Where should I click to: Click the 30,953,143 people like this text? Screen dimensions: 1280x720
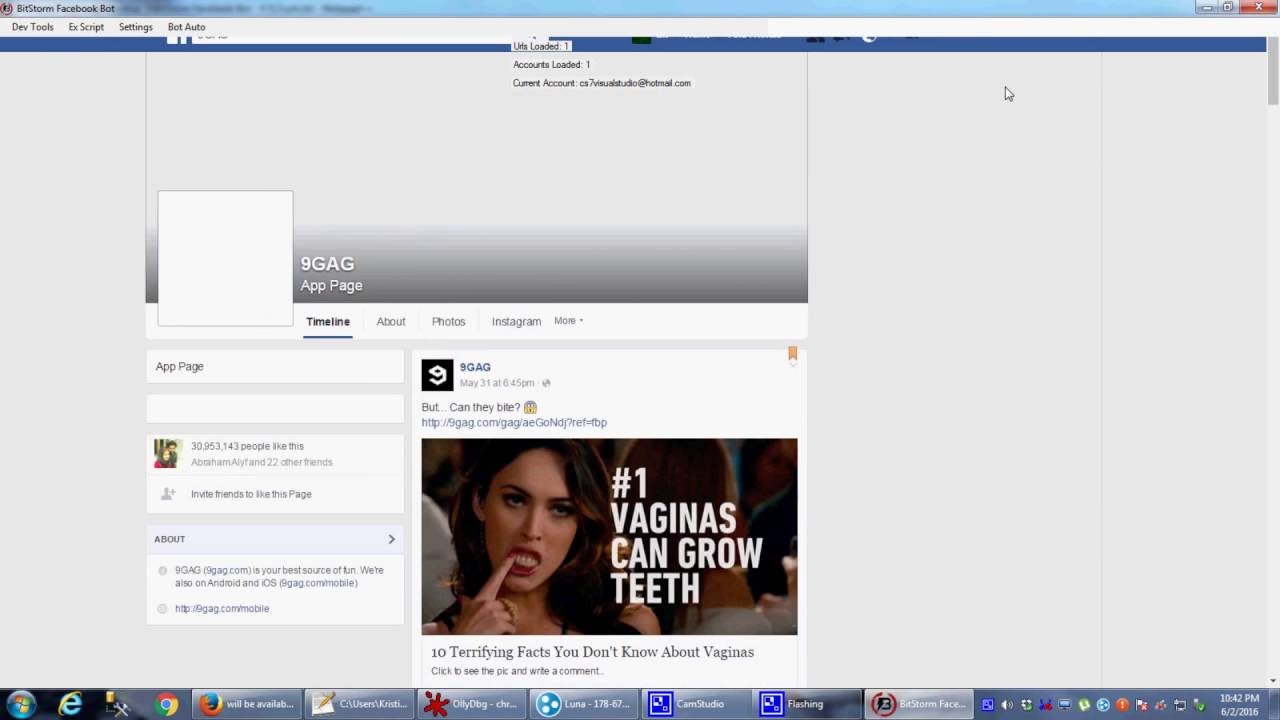tap(247, 446)
